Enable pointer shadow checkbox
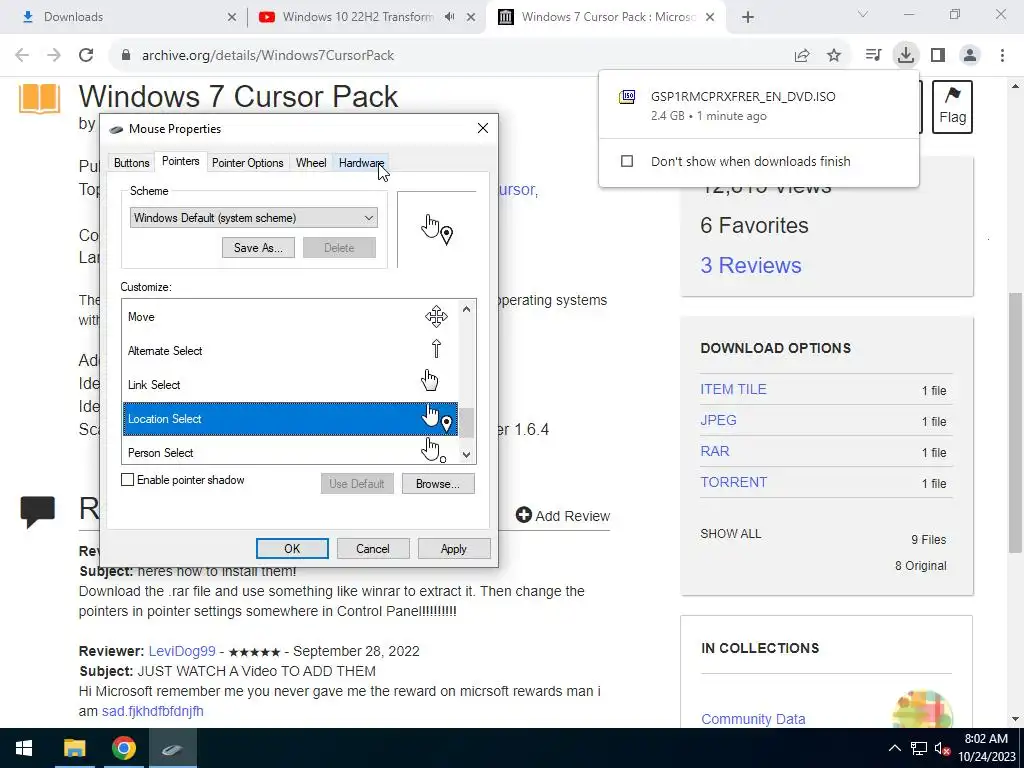The image size is (1024, 768). pyautogui.click(x=127, y=480)
